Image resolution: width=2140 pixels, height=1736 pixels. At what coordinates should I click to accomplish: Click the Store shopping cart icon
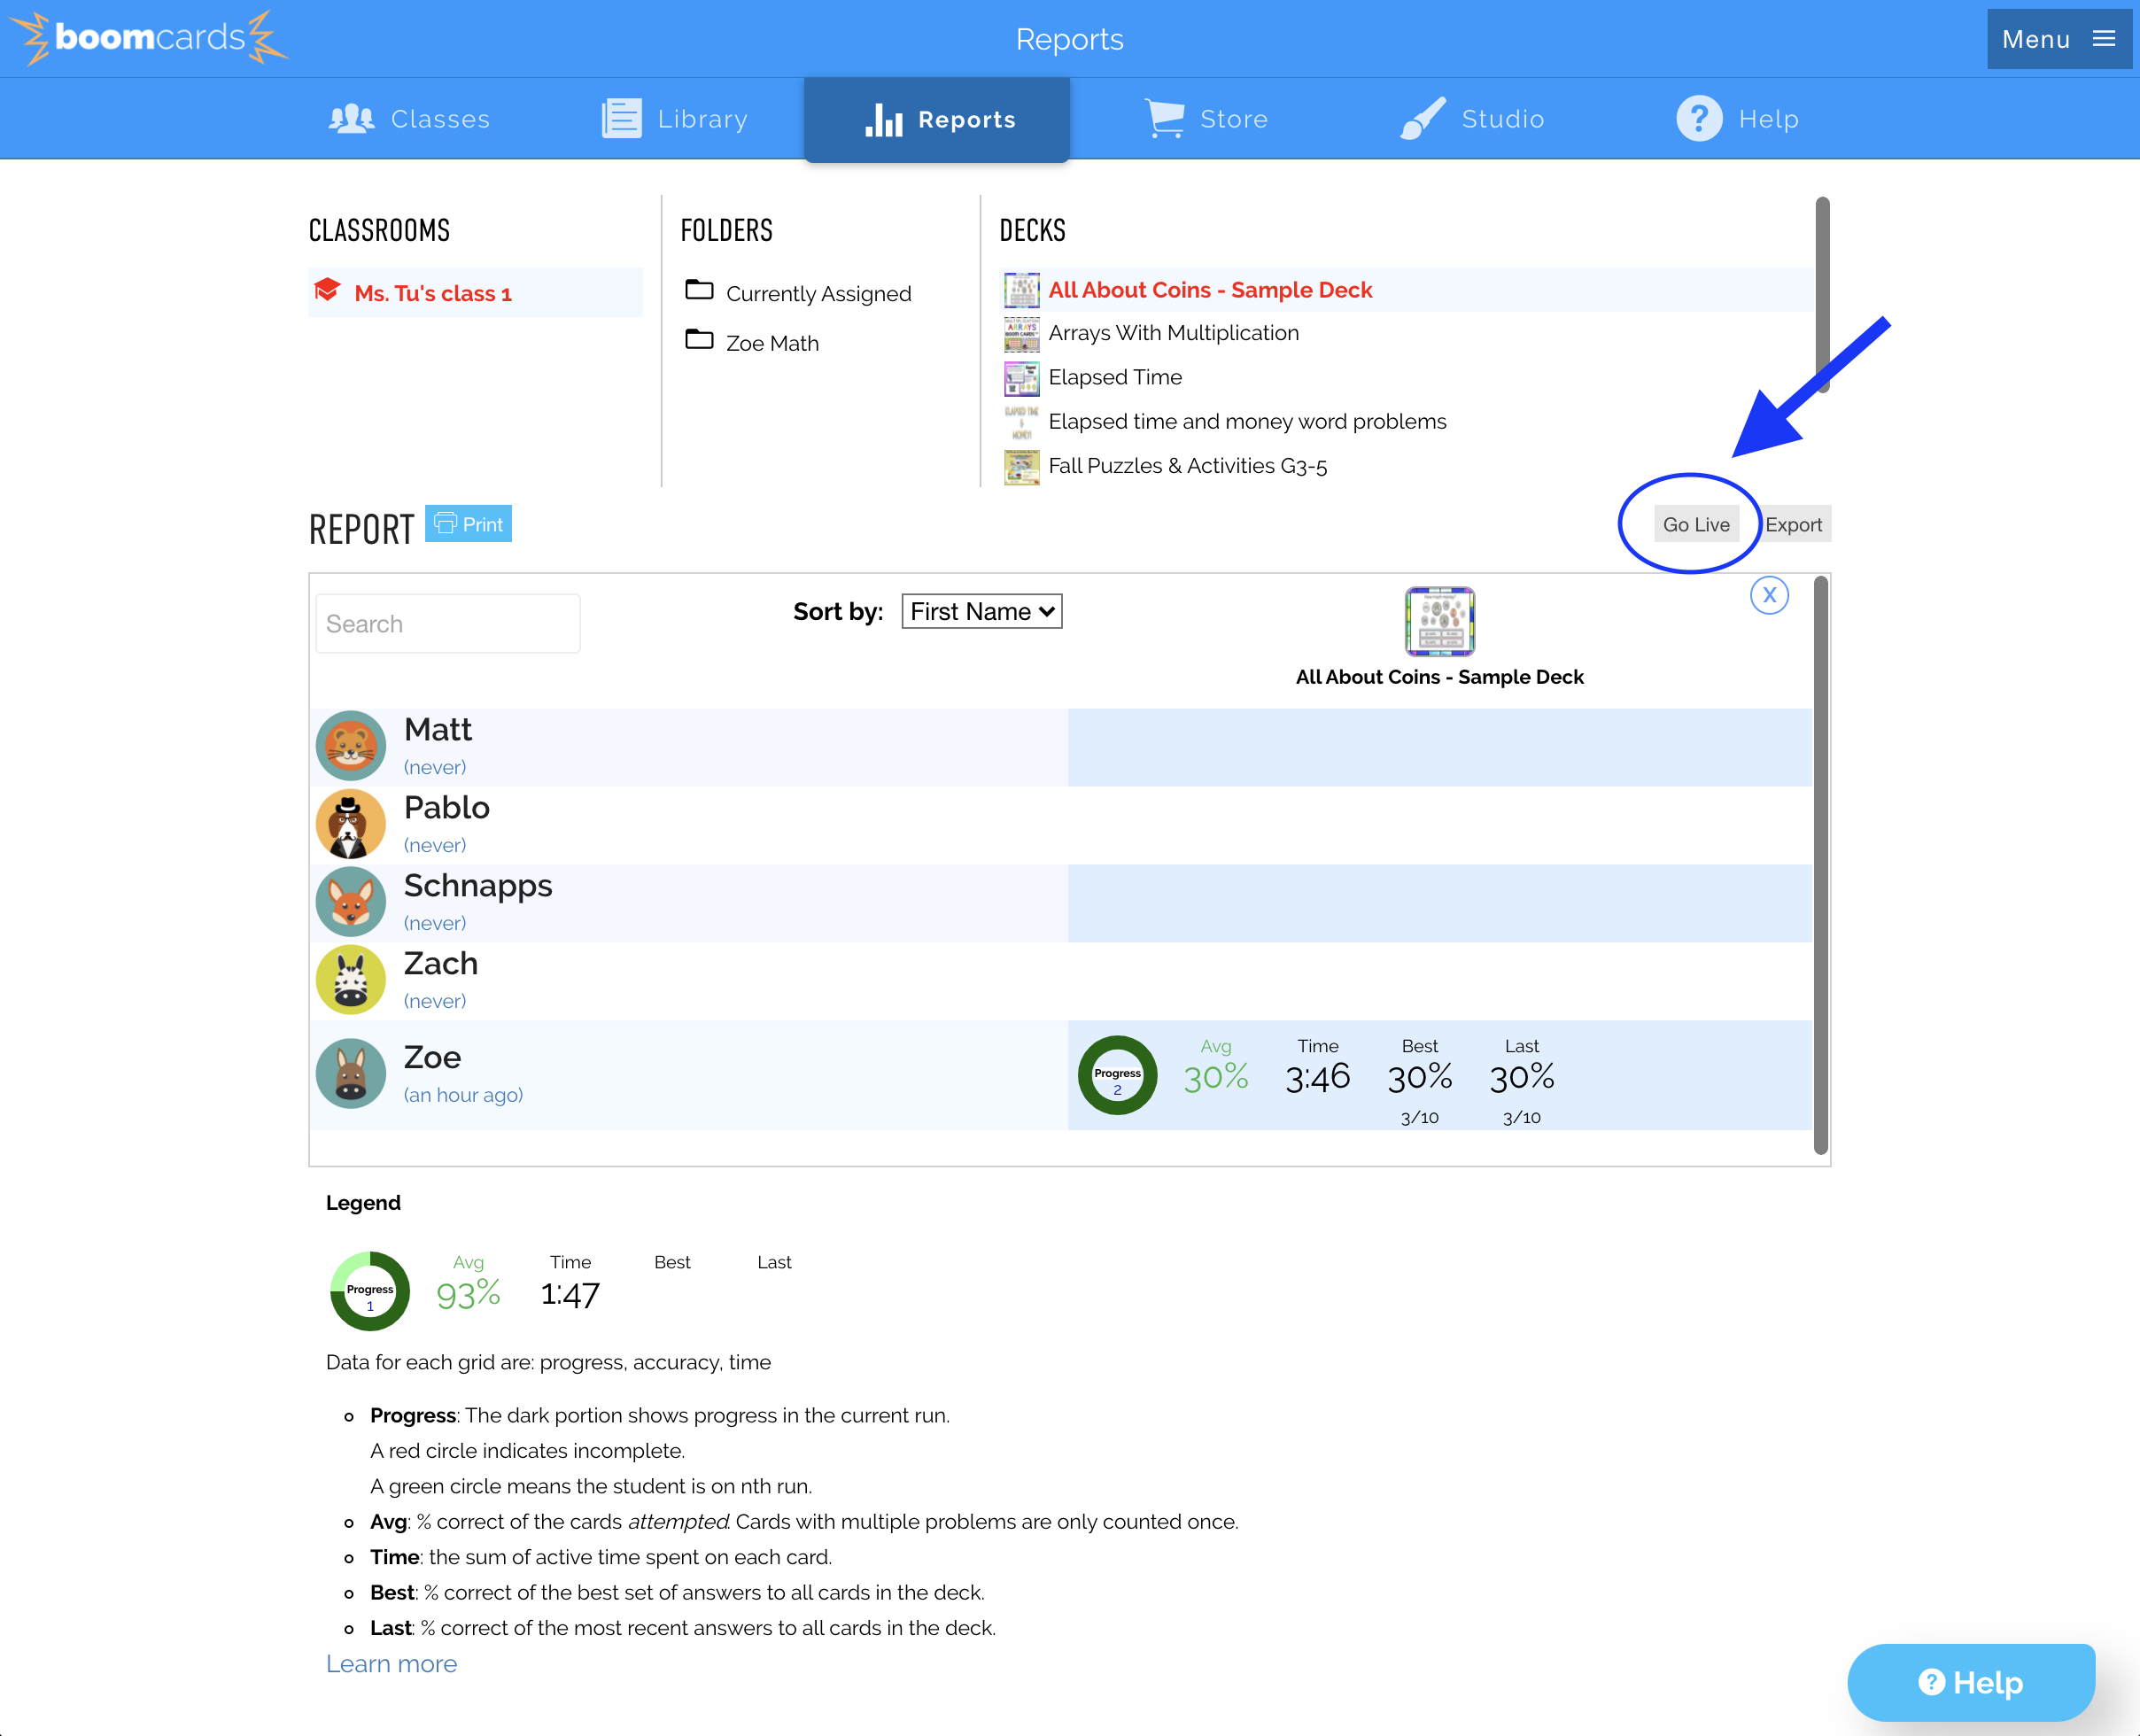[x=1165, y=118]
